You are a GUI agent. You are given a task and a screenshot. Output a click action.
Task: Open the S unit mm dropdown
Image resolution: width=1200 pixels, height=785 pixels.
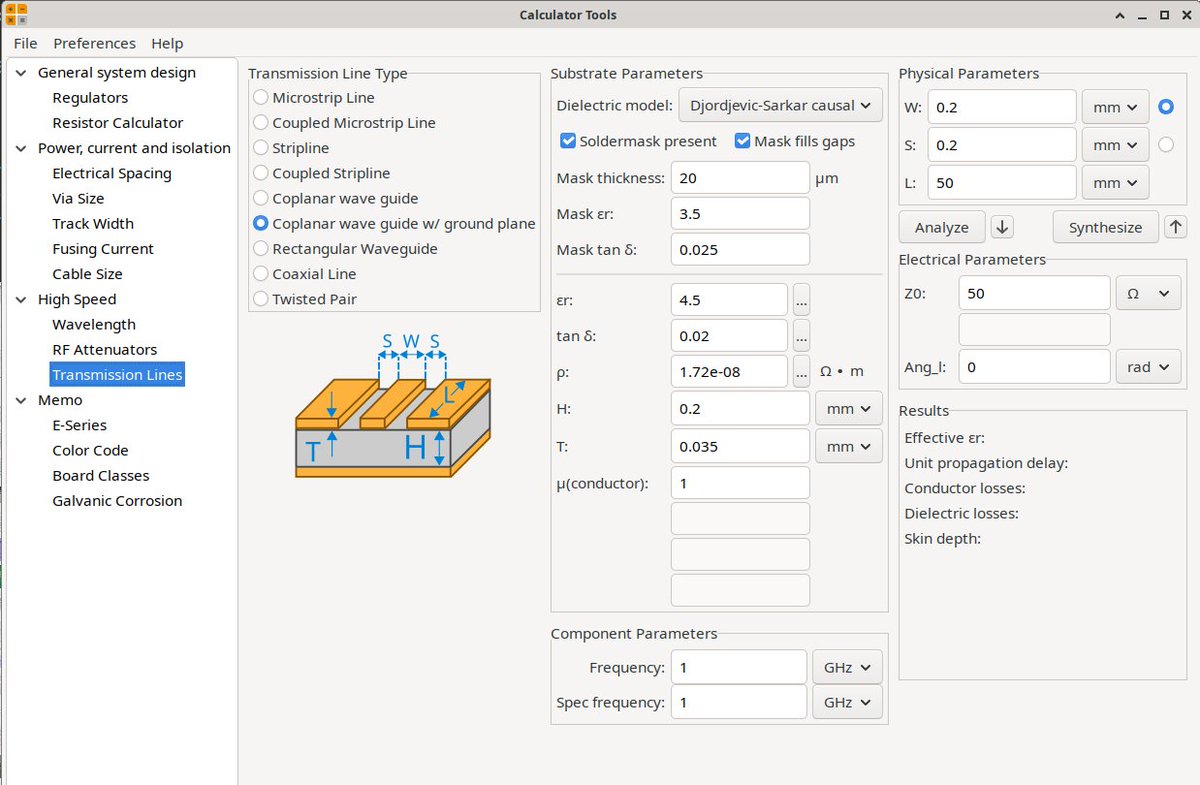coord(1115,145)
